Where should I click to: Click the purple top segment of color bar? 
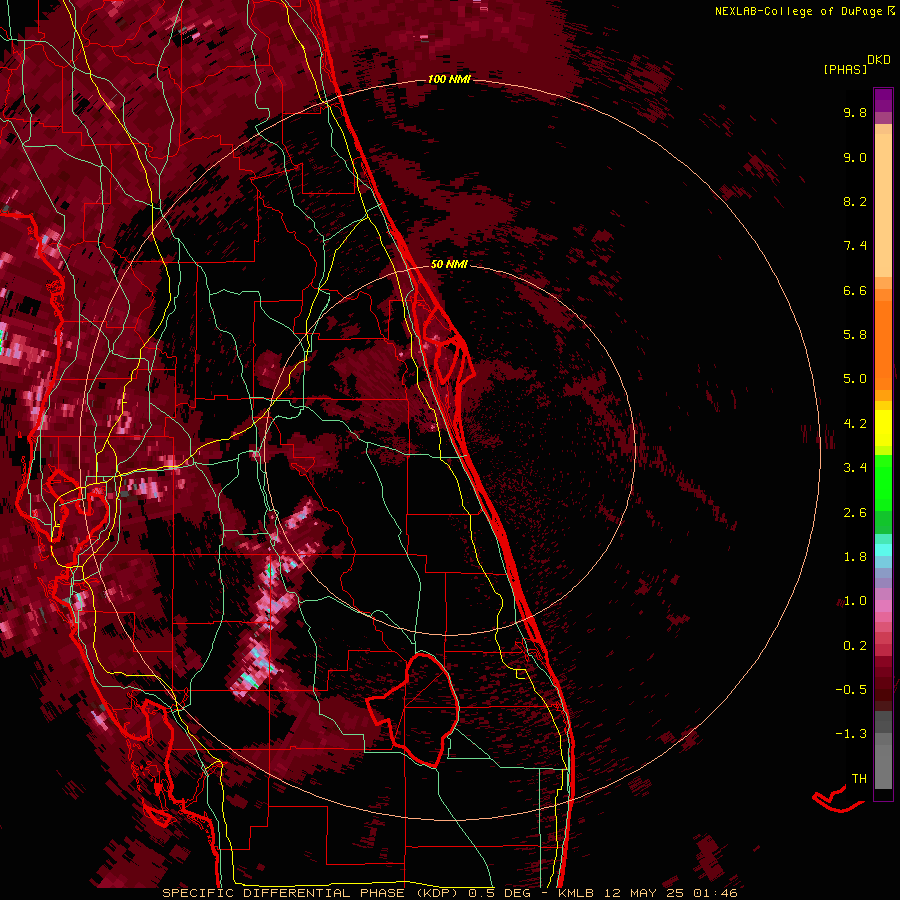[x=883, y=100]
